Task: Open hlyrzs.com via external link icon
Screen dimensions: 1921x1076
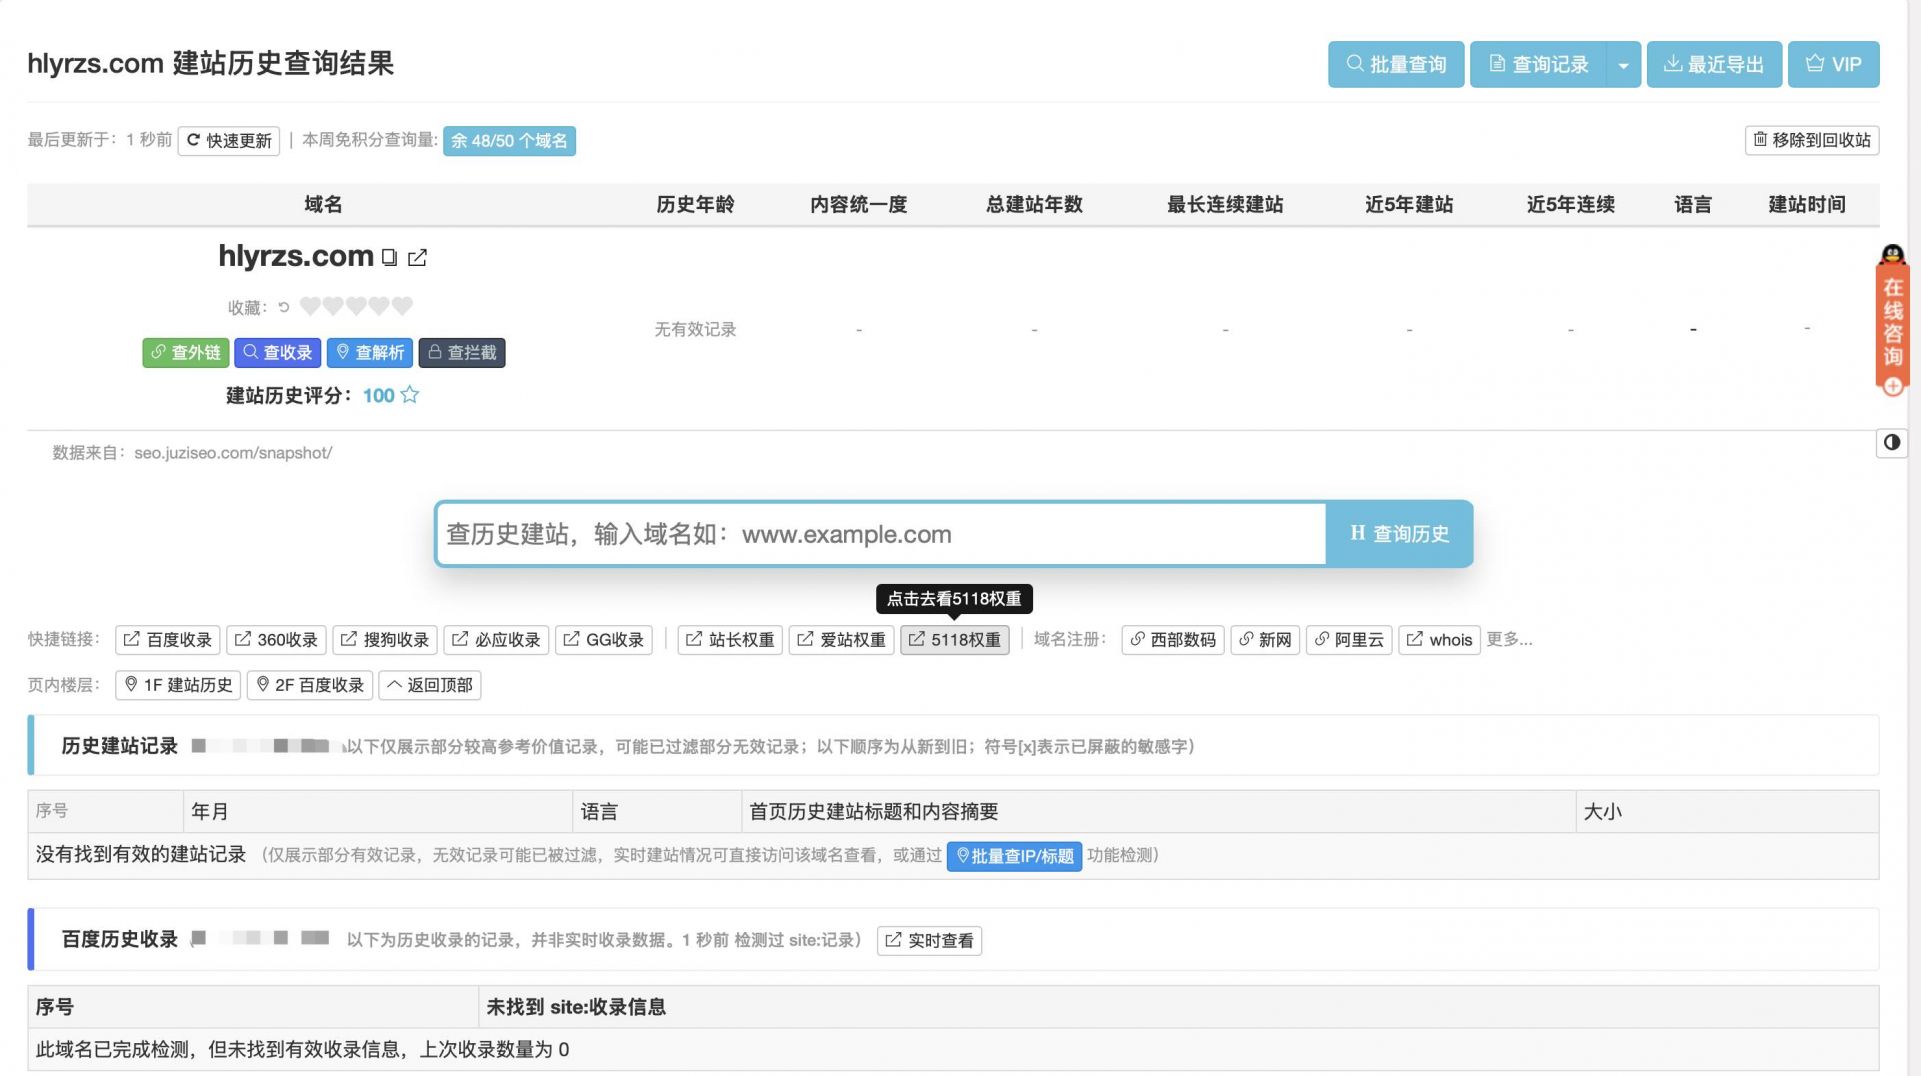Action: pyautogui.click(x=418, y=258)
